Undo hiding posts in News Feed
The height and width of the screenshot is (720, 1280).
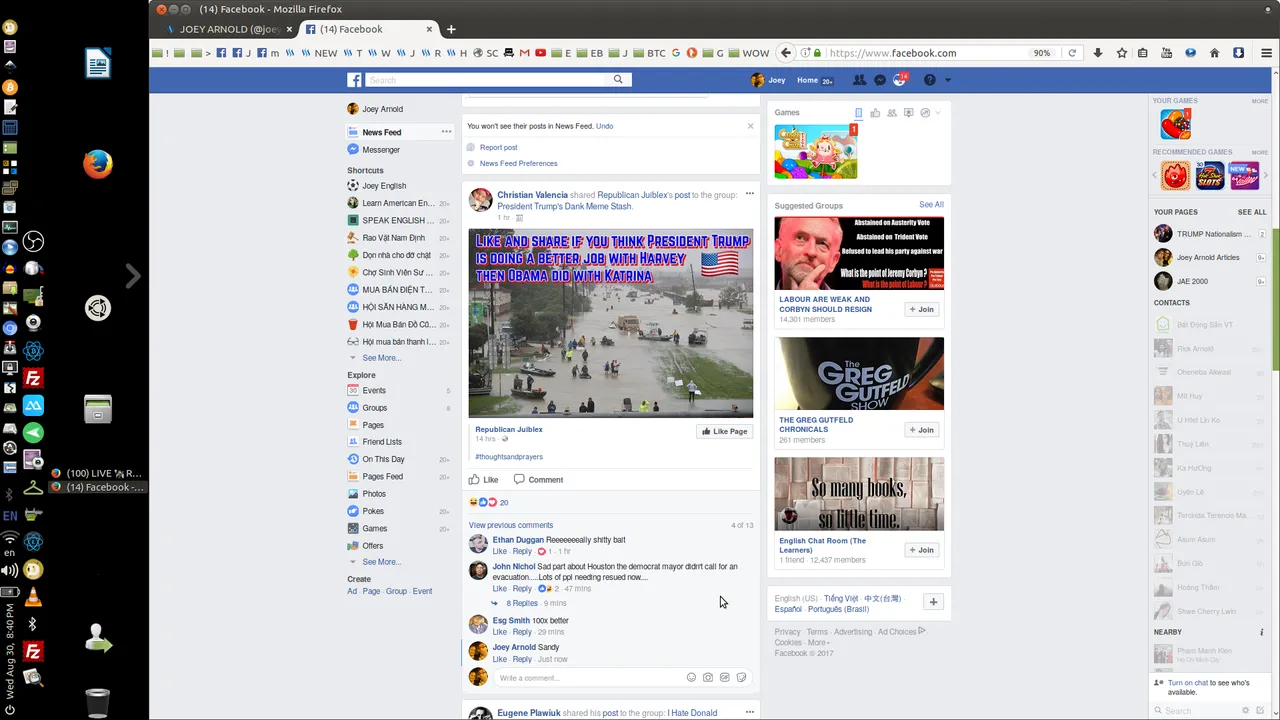coord(604,126)
